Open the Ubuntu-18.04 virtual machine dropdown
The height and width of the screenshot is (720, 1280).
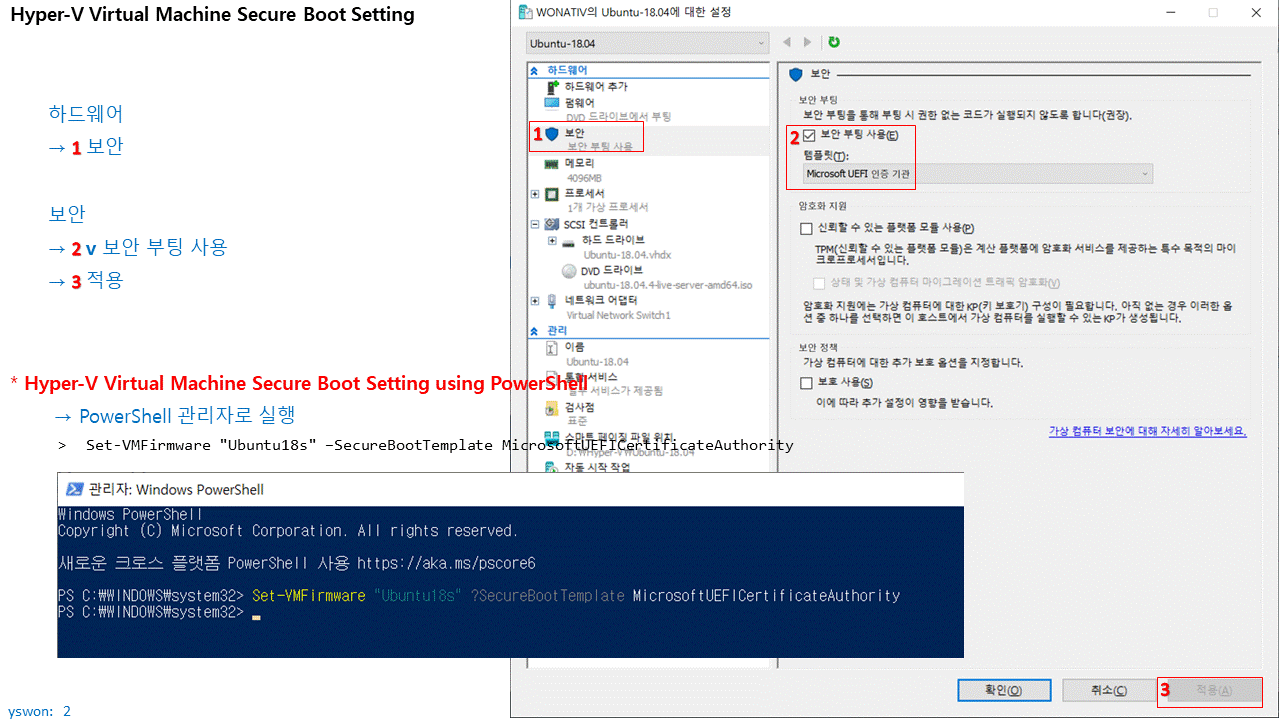pos(647,43)
